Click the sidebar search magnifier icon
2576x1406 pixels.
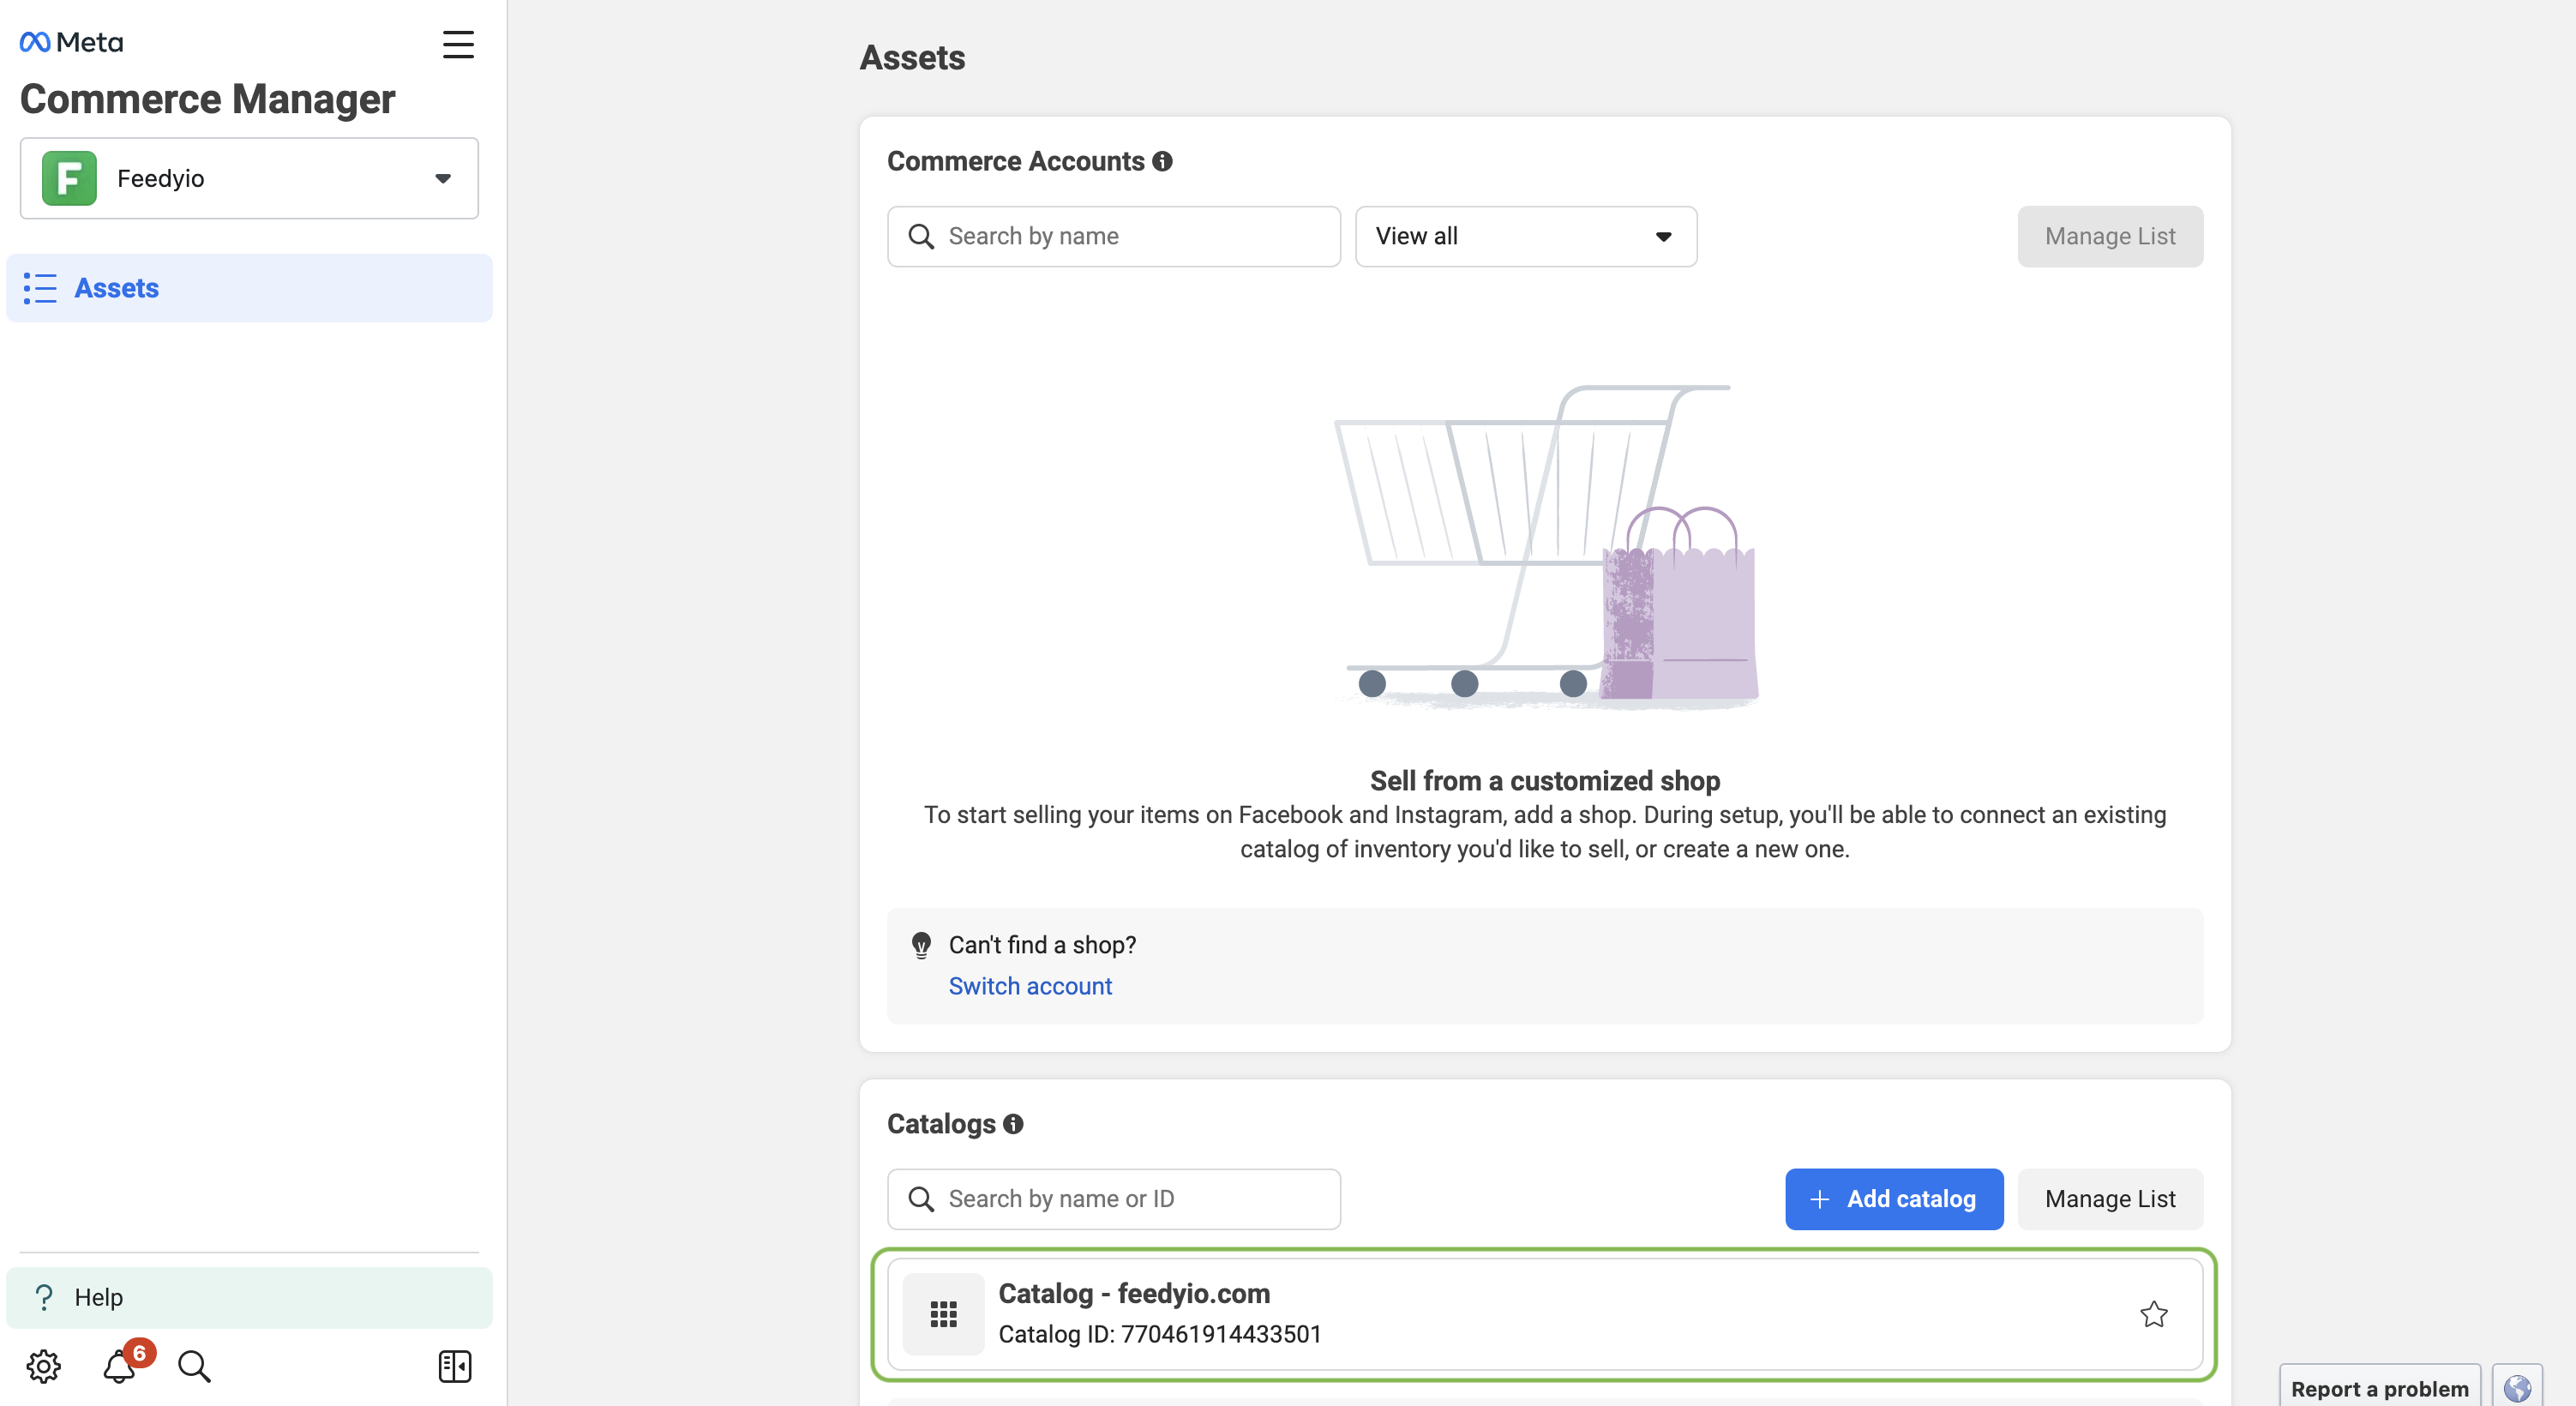coord(194,1366)
